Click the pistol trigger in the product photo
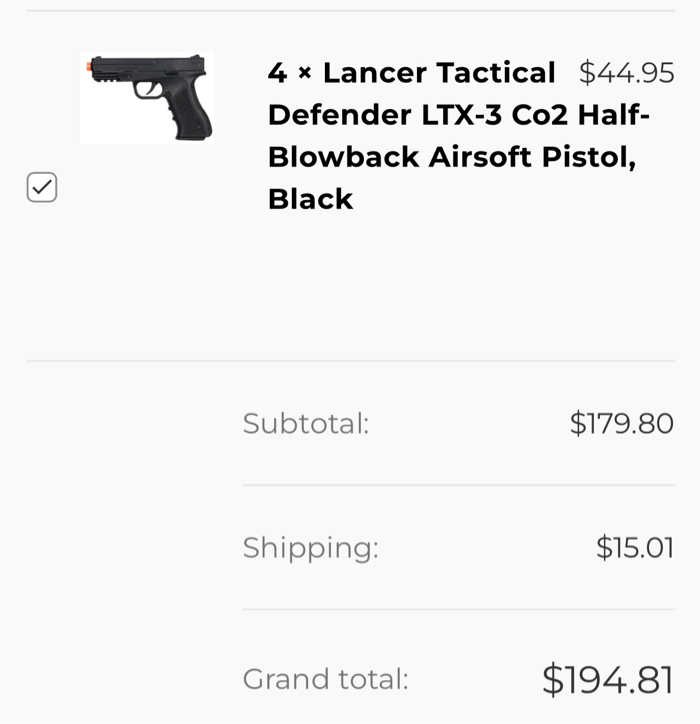This screenshot has width=700, height=724. click(x=150, y=90)
